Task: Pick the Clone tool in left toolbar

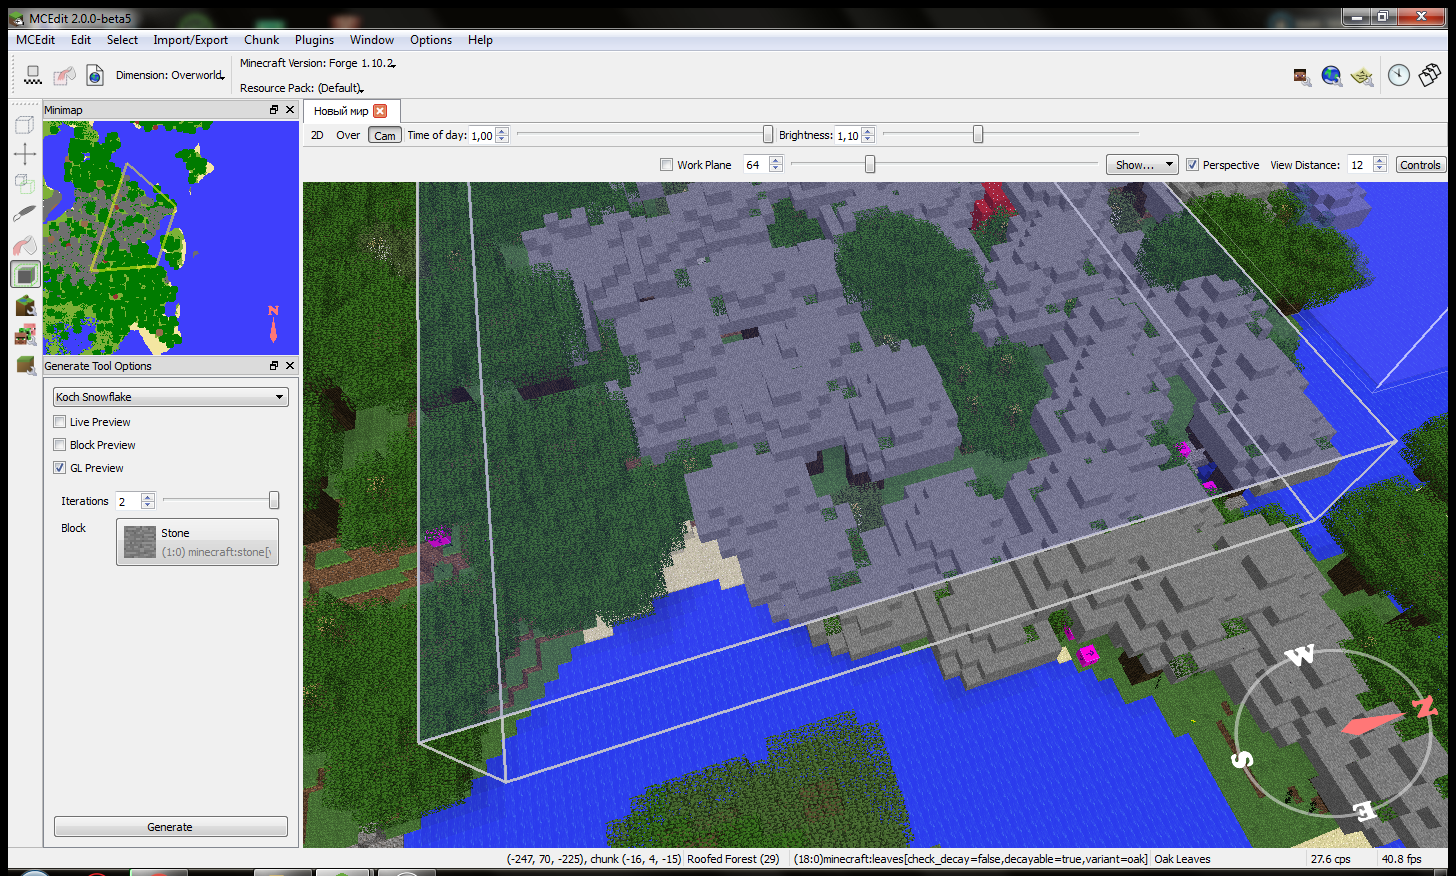Action: pyautogui.click(x=25, y=184)
